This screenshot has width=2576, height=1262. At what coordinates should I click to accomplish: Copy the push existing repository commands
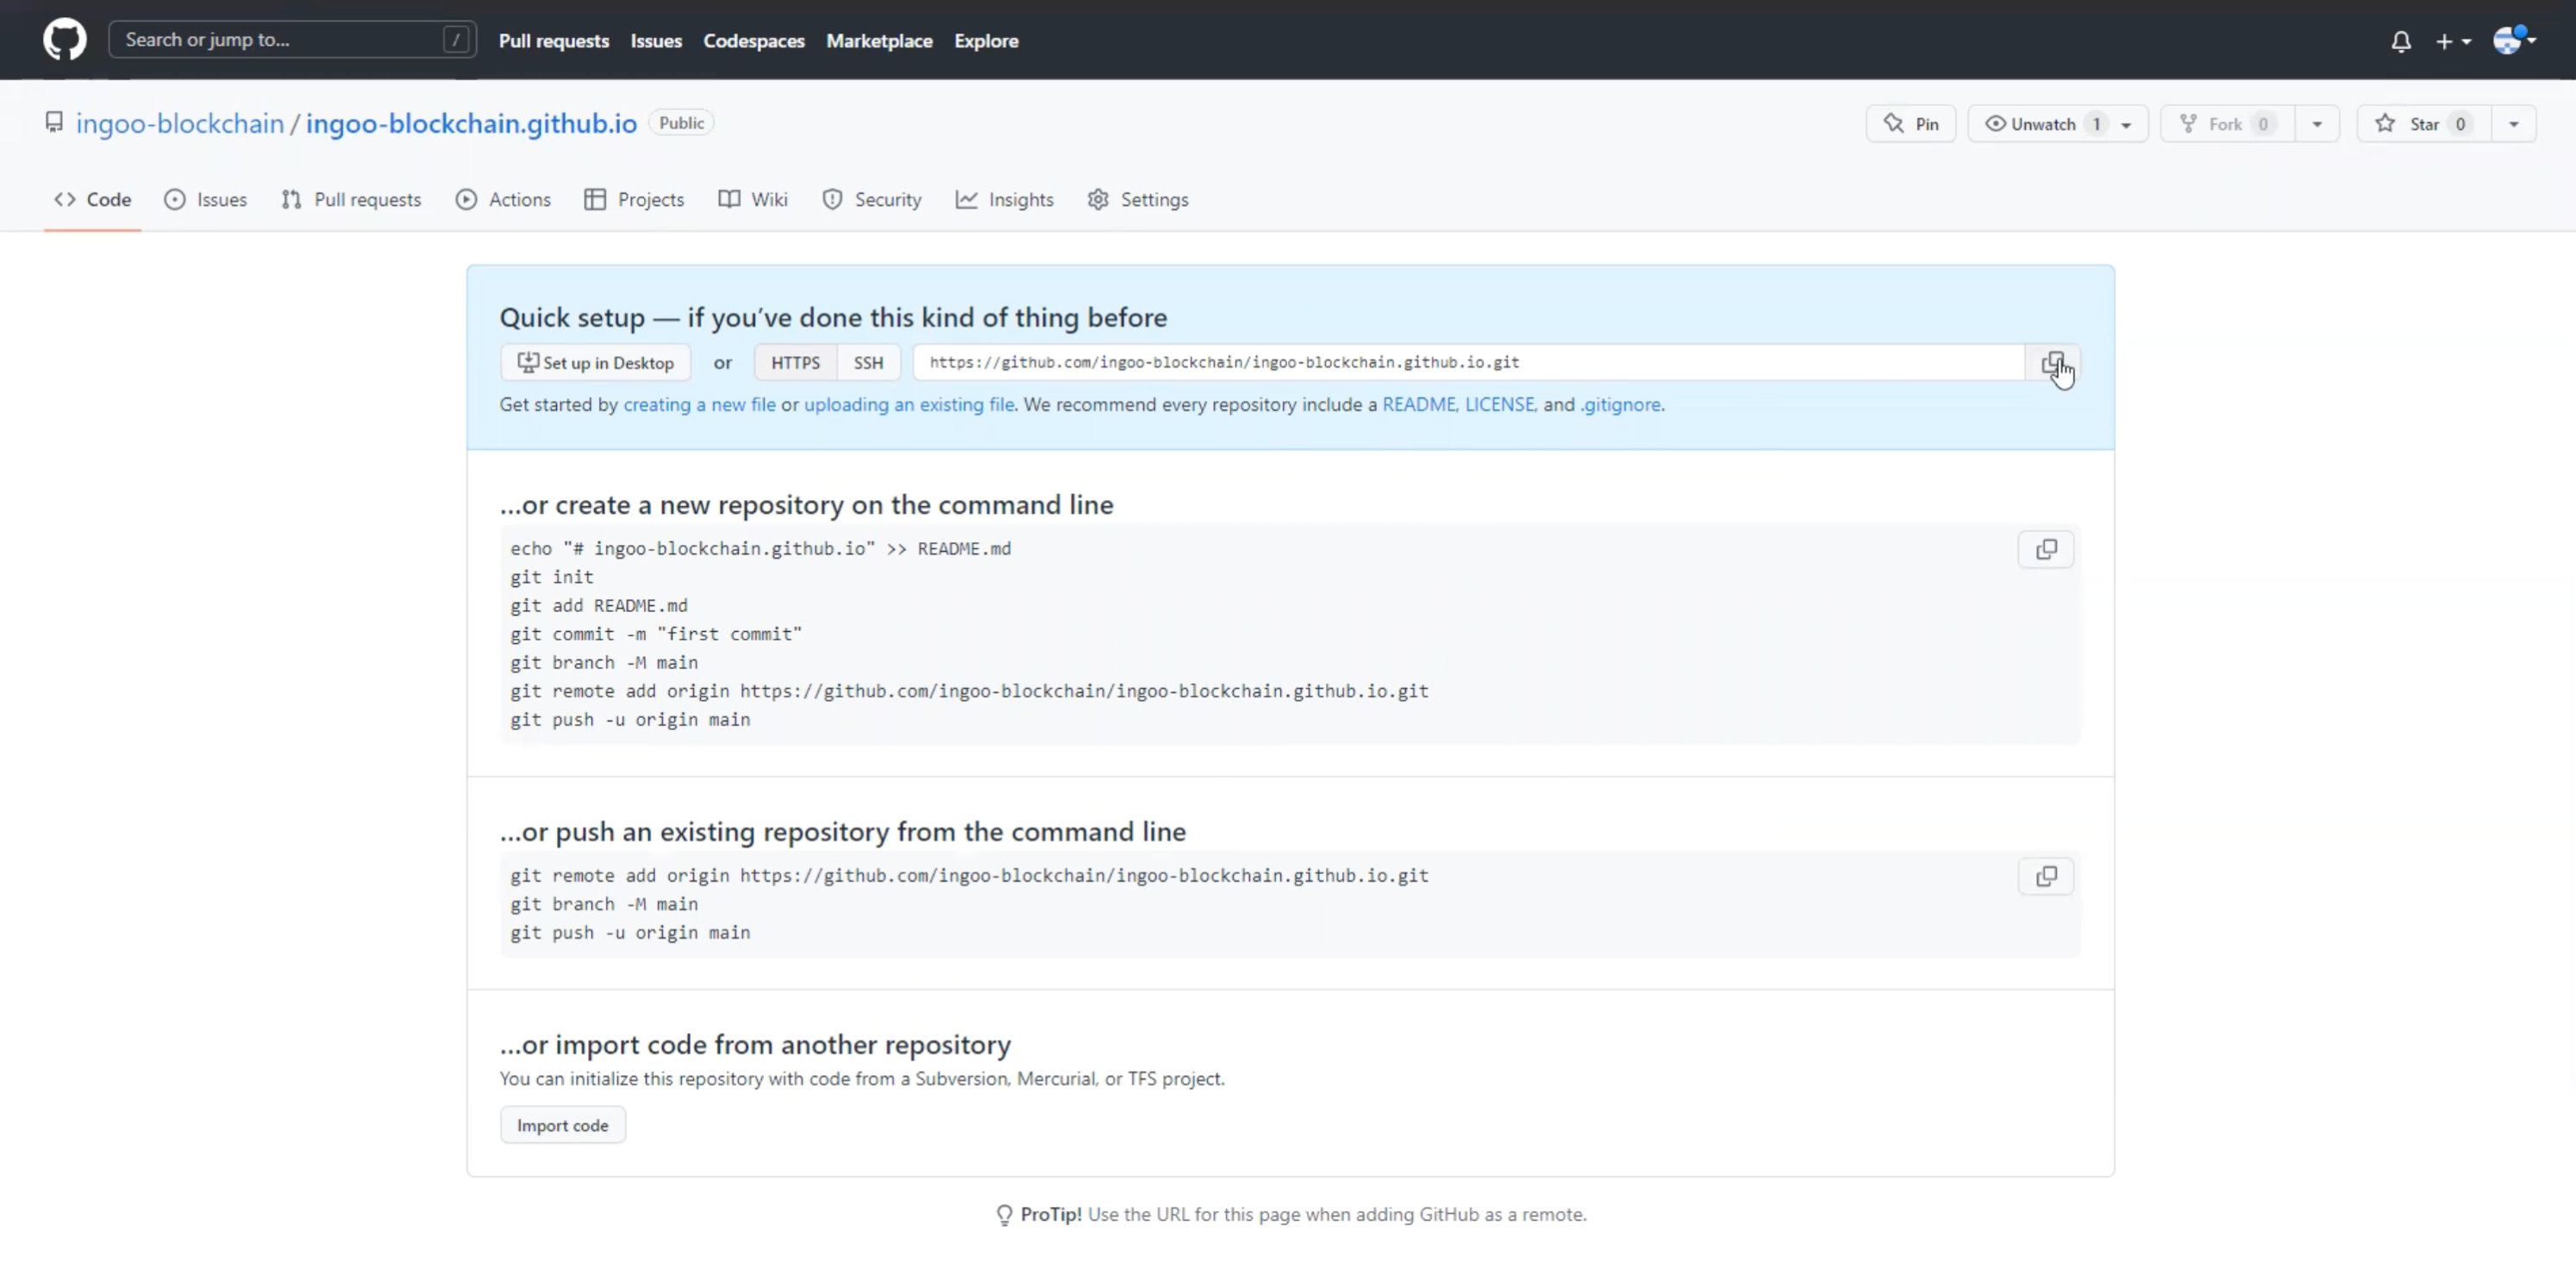pos(2045,876)
